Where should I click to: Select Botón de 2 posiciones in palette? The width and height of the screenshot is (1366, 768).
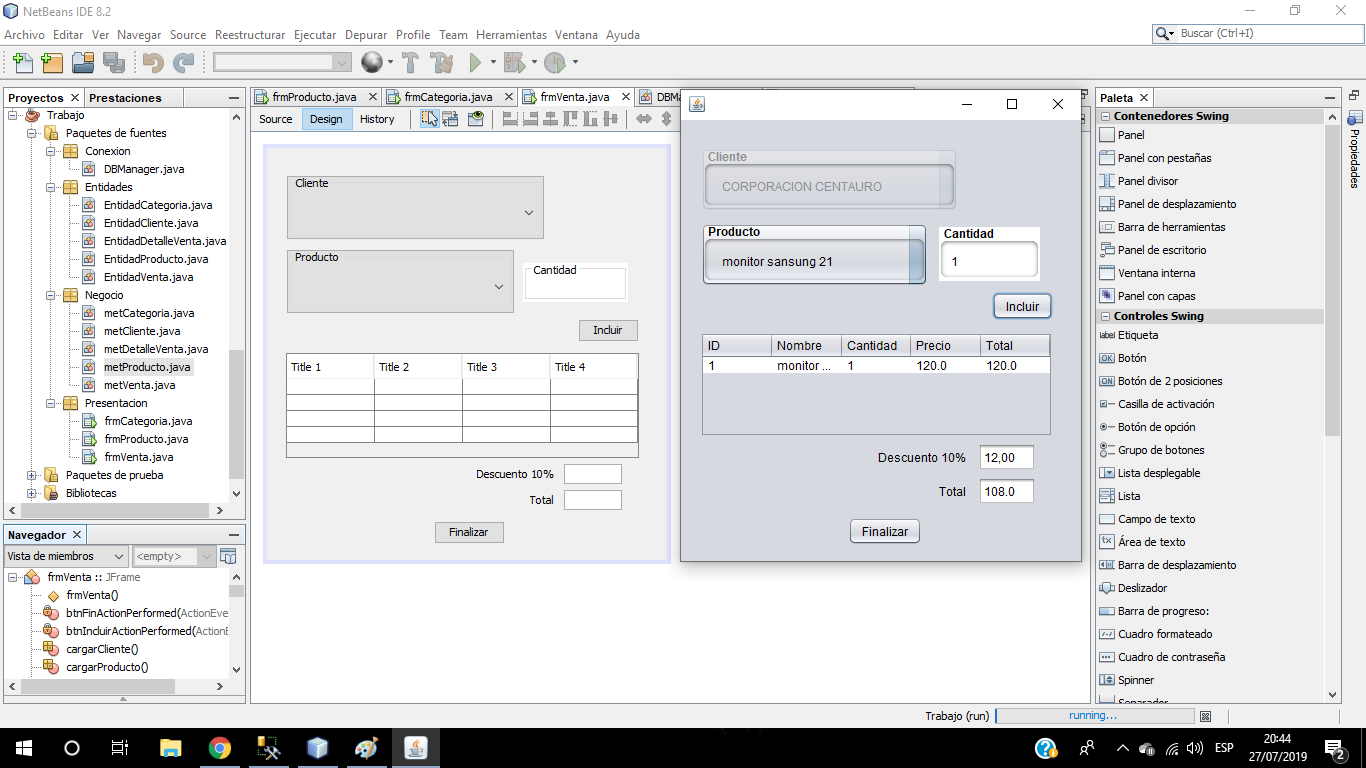[1169, 381]
